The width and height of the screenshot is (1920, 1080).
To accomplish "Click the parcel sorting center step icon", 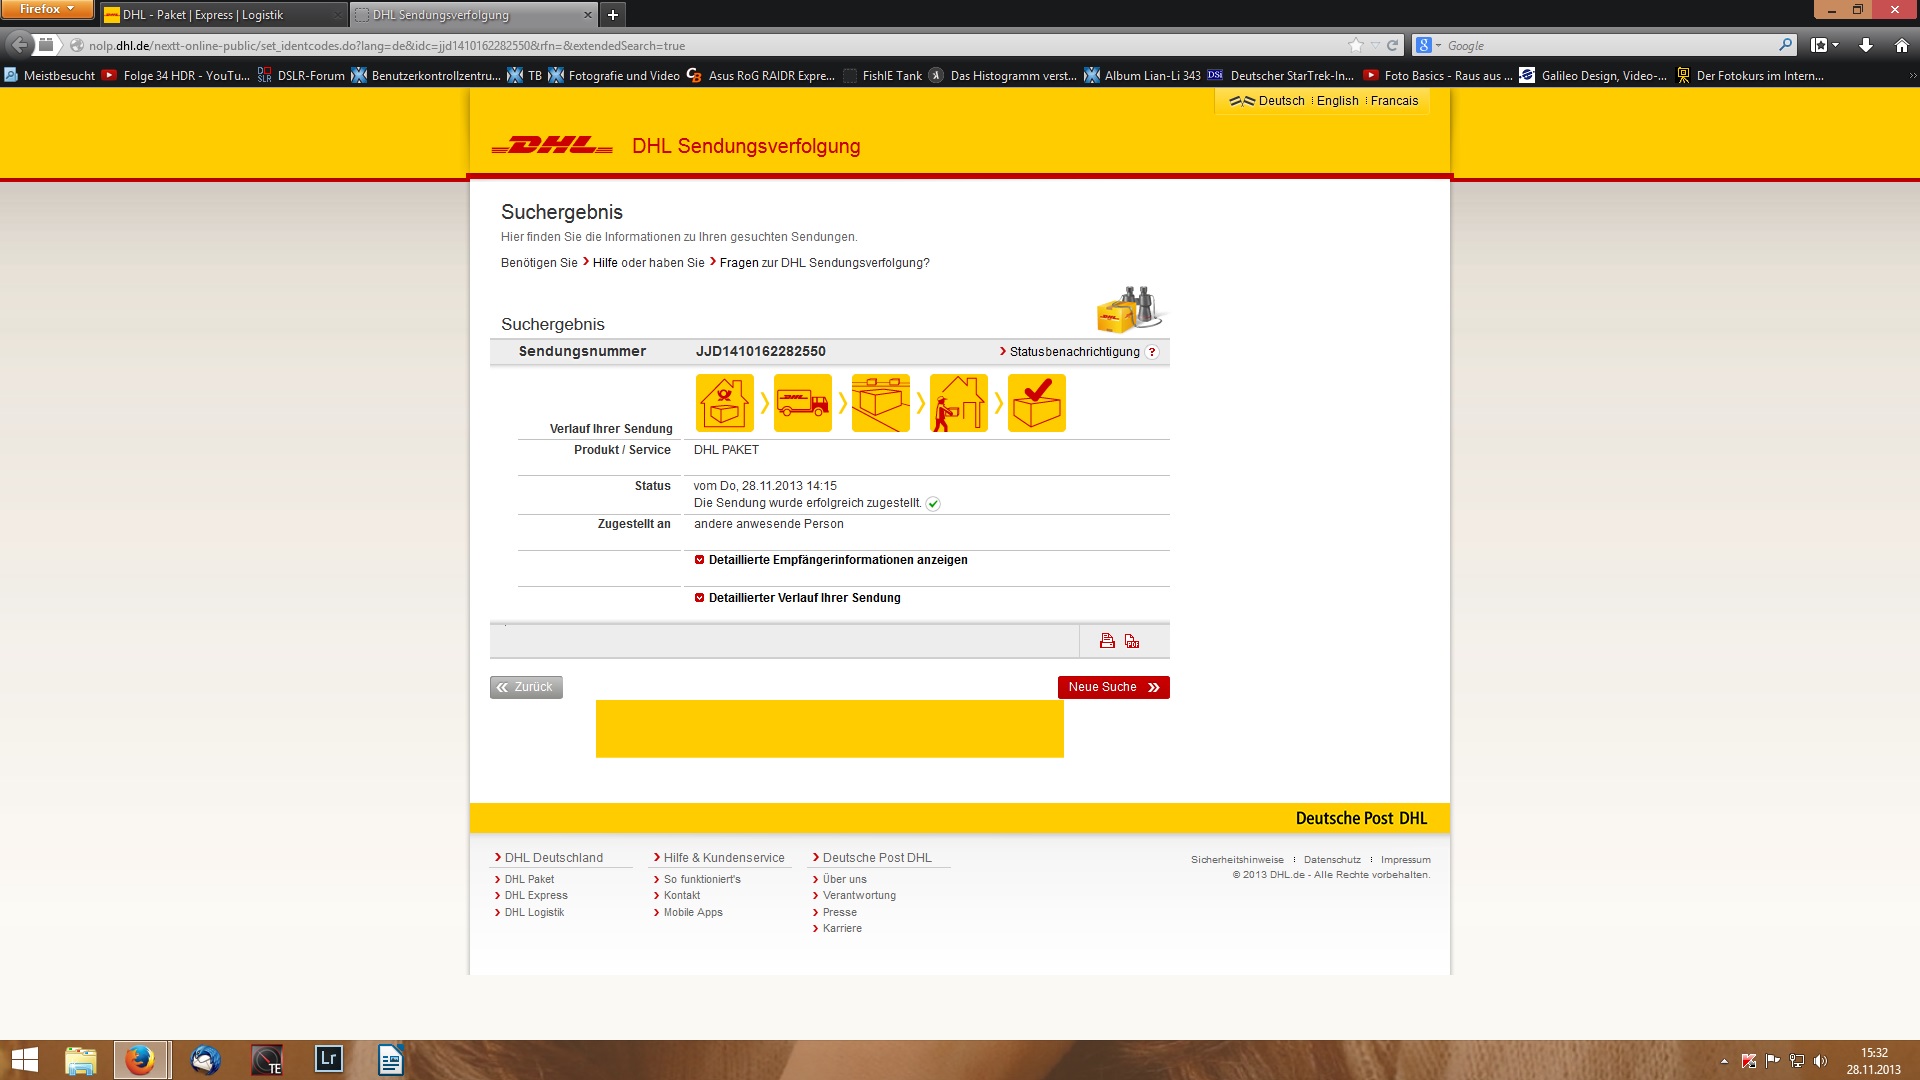I will pyautogui.click(x=881, y=403).
